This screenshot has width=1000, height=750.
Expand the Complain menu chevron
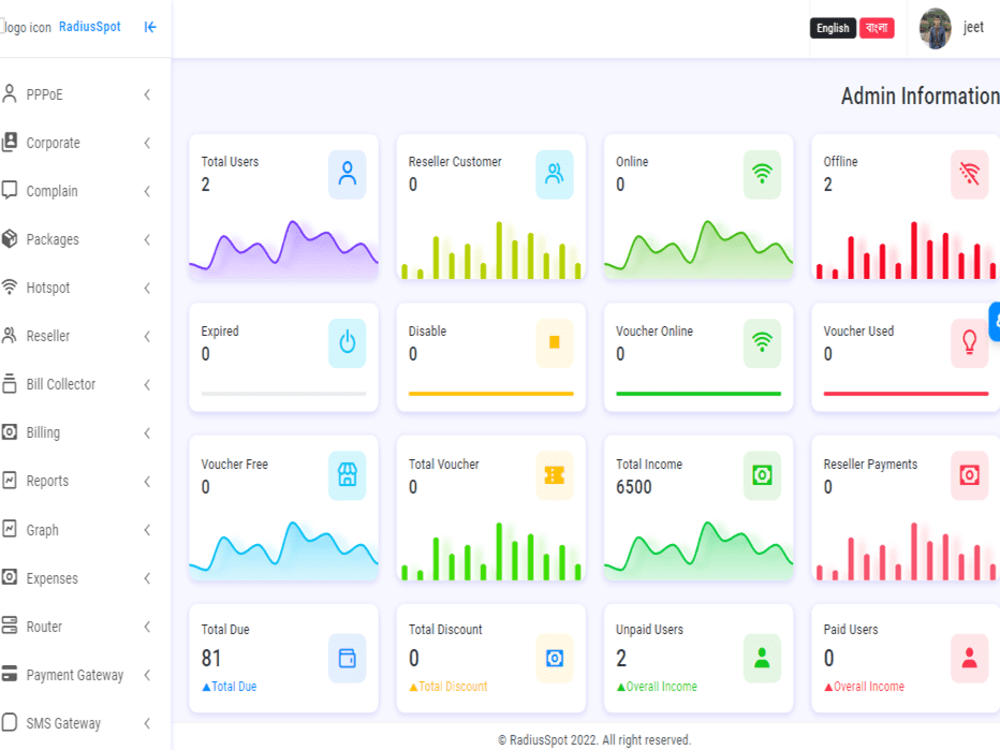tap(147, 191)
